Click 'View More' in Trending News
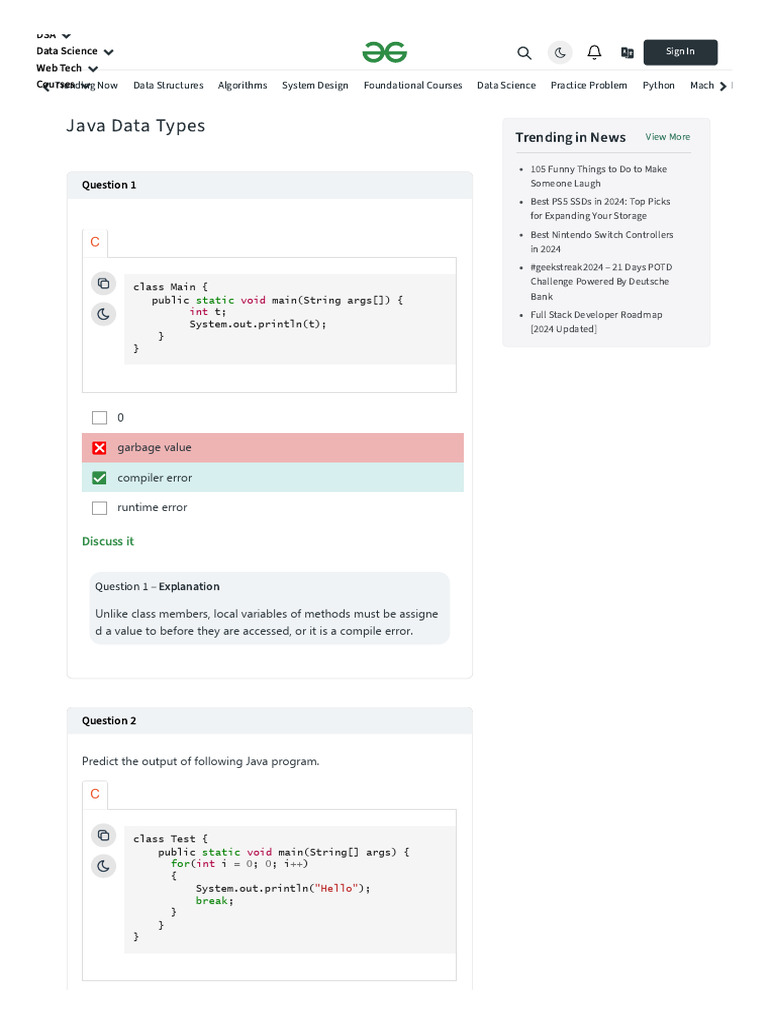This screenshot has width=768, height=1024. point(667,137)
